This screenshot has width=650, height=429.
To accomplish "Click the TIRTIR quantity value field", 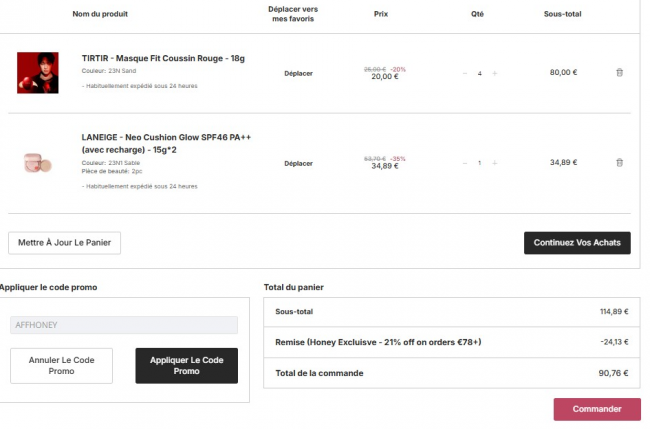I will 480,73.
